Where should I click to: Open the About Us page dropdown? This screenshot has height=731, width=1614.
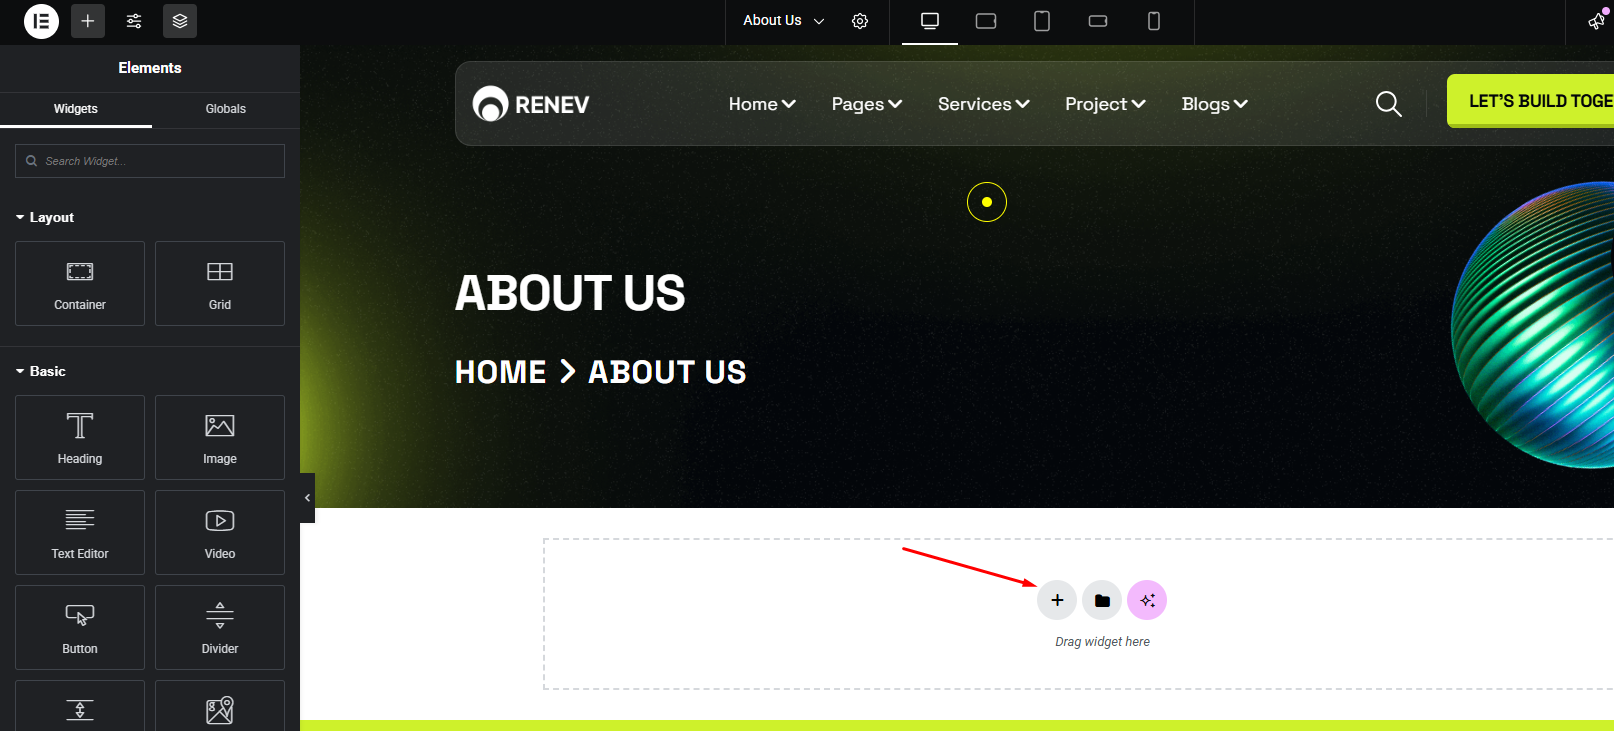(784, 21)
